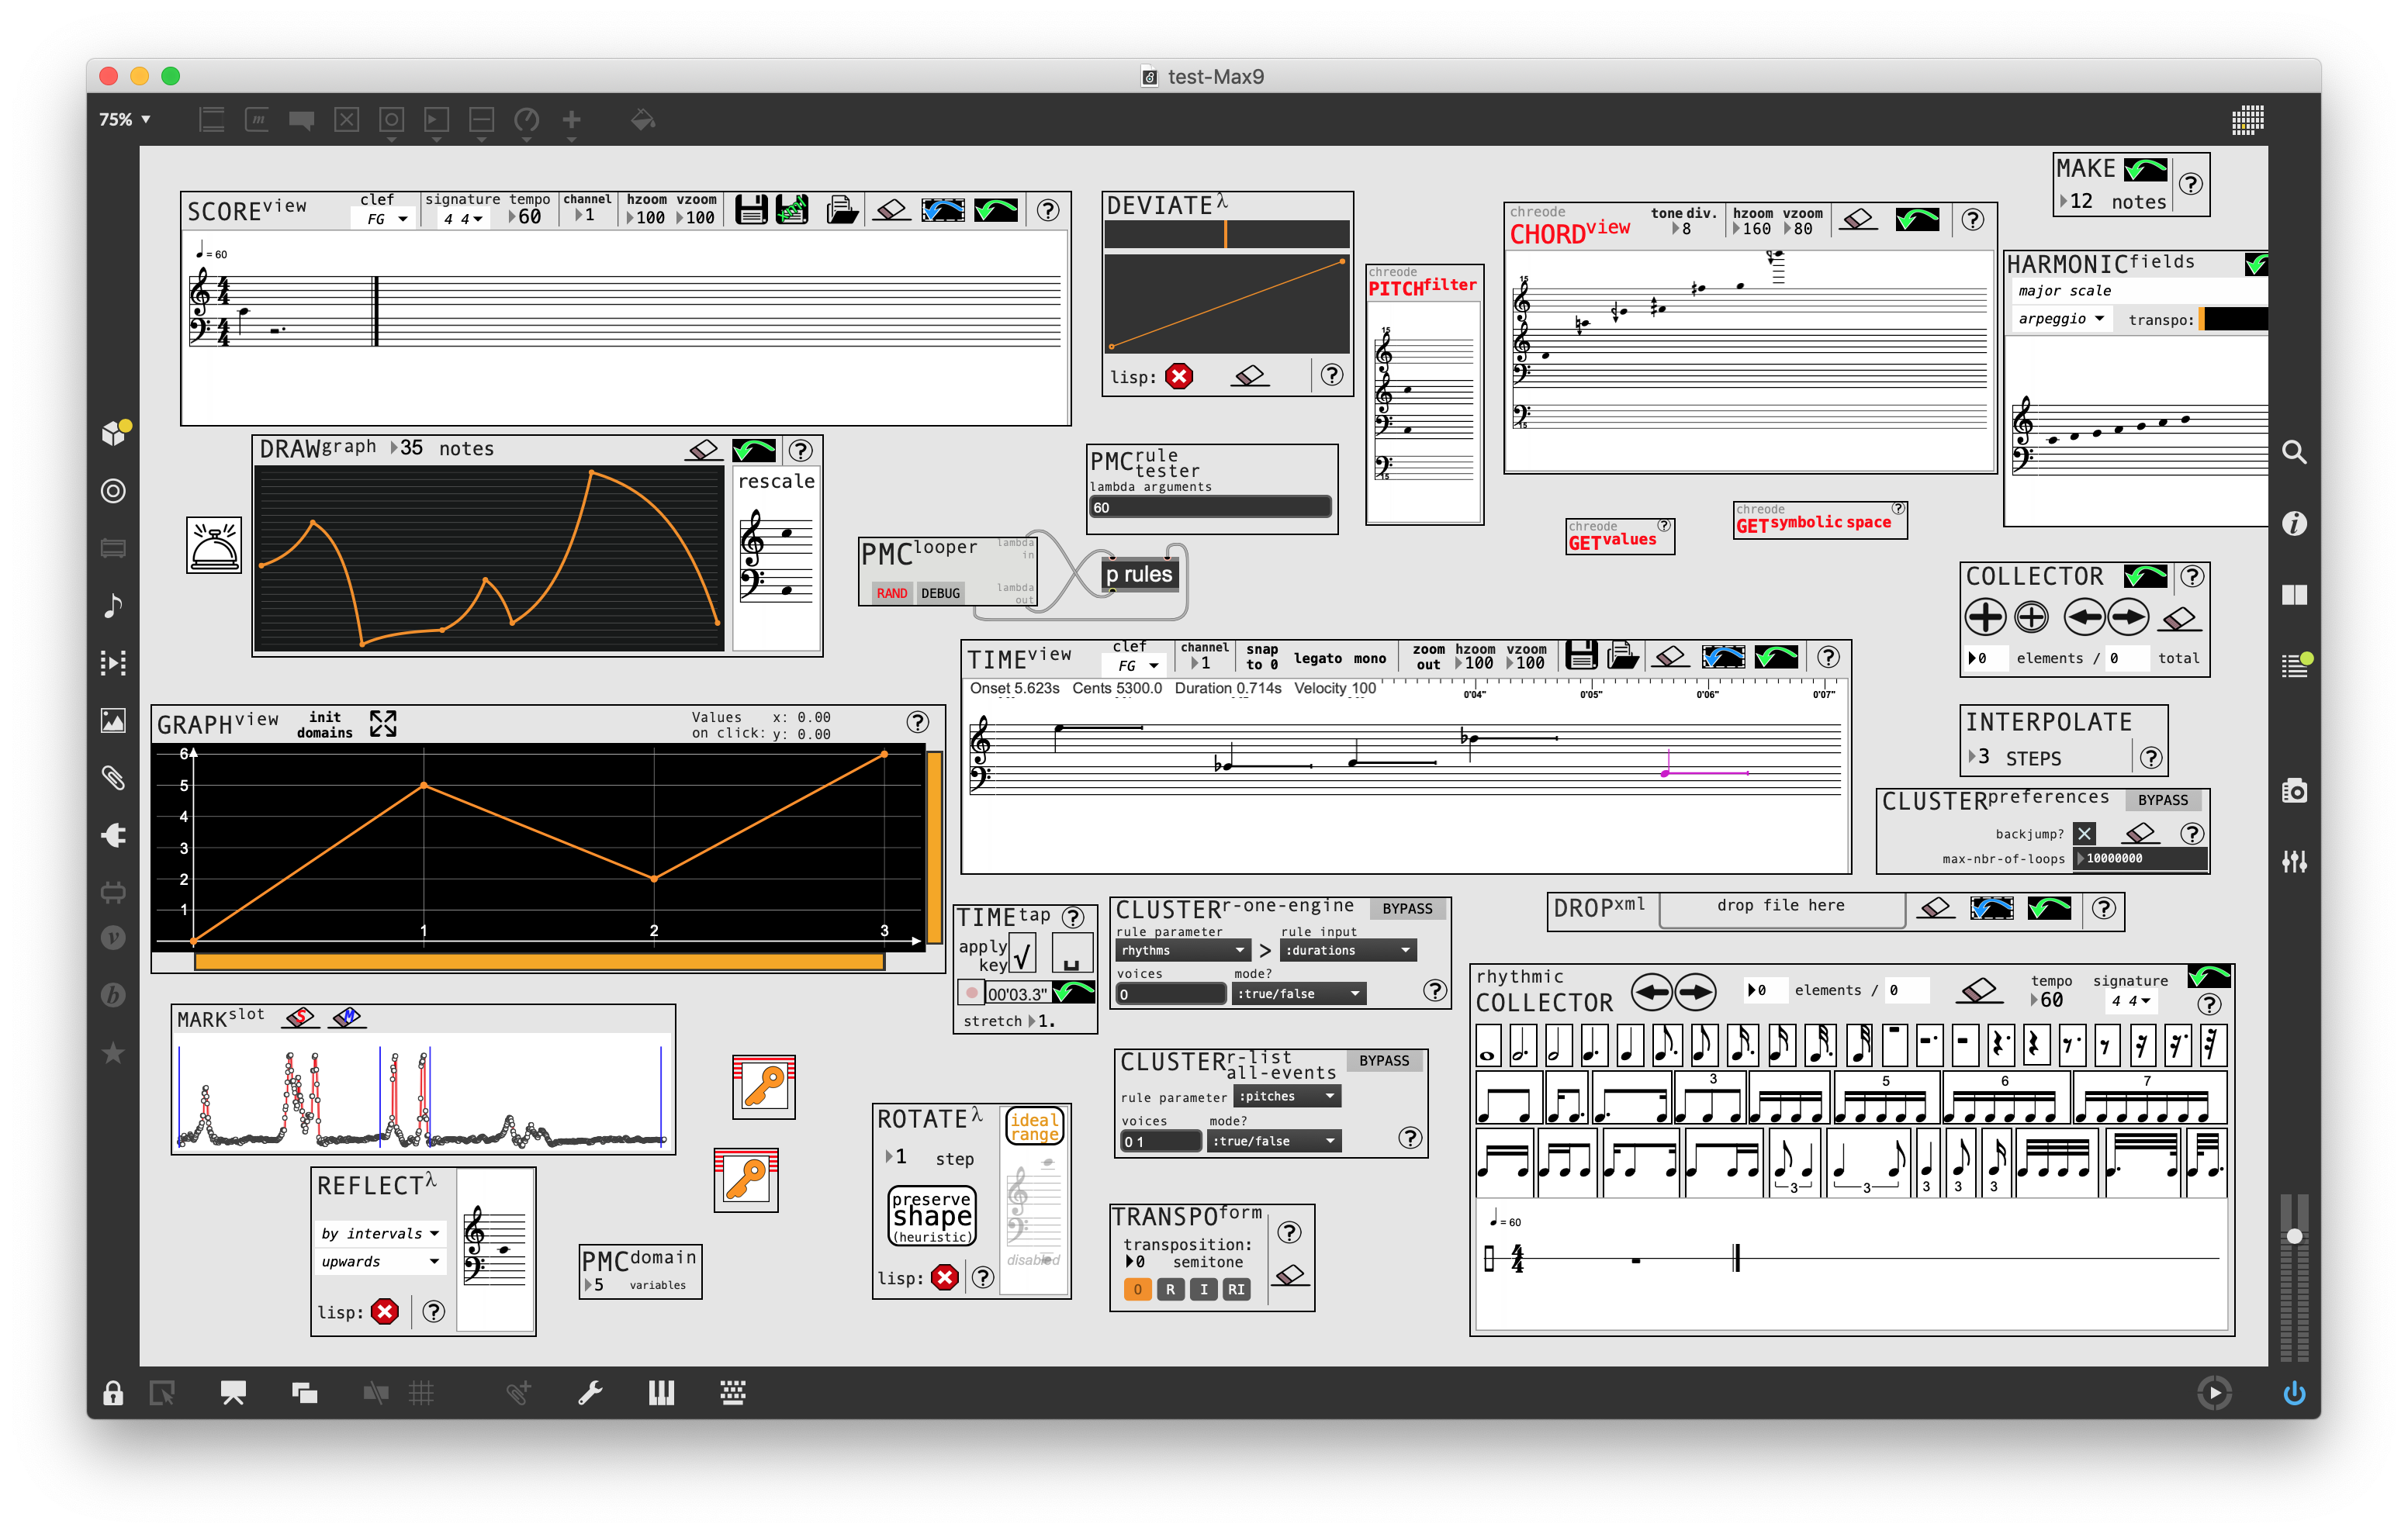Click the lower orange key icon

746,1179
